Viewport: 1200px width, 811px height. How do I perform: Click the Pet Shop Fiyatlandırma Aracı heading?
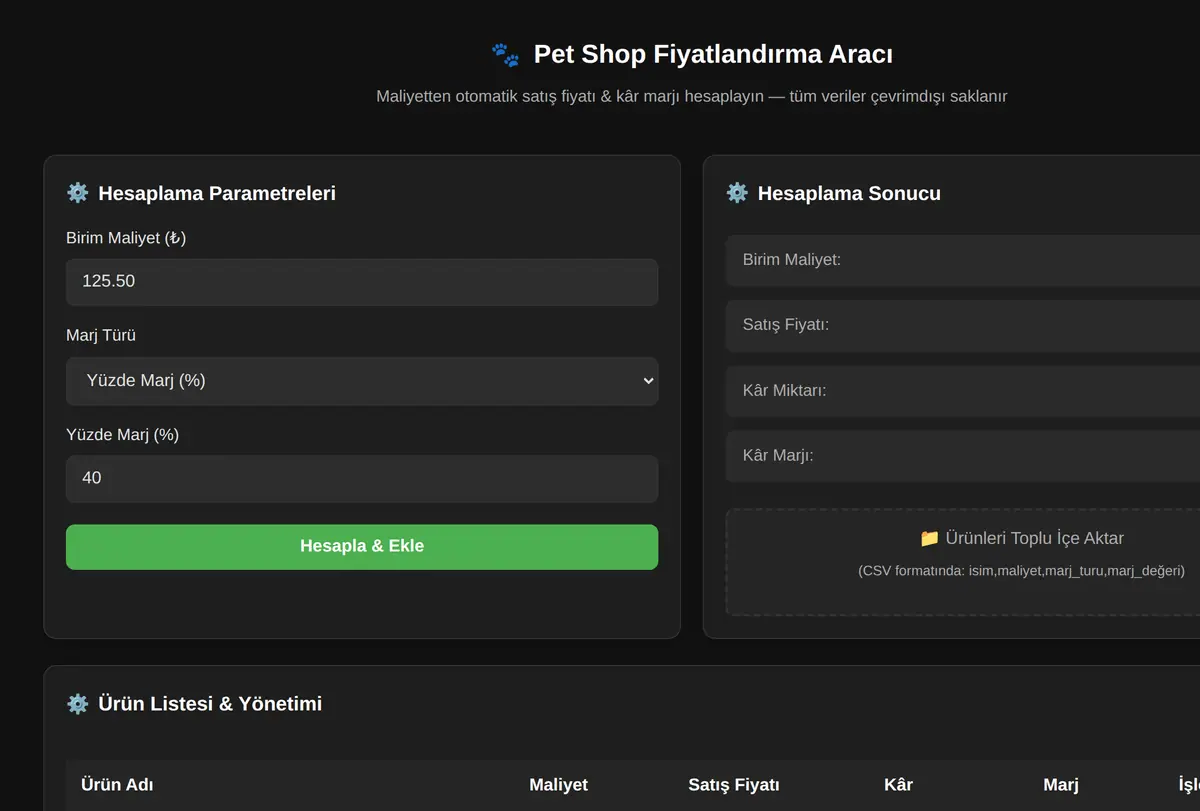point(713,54)
